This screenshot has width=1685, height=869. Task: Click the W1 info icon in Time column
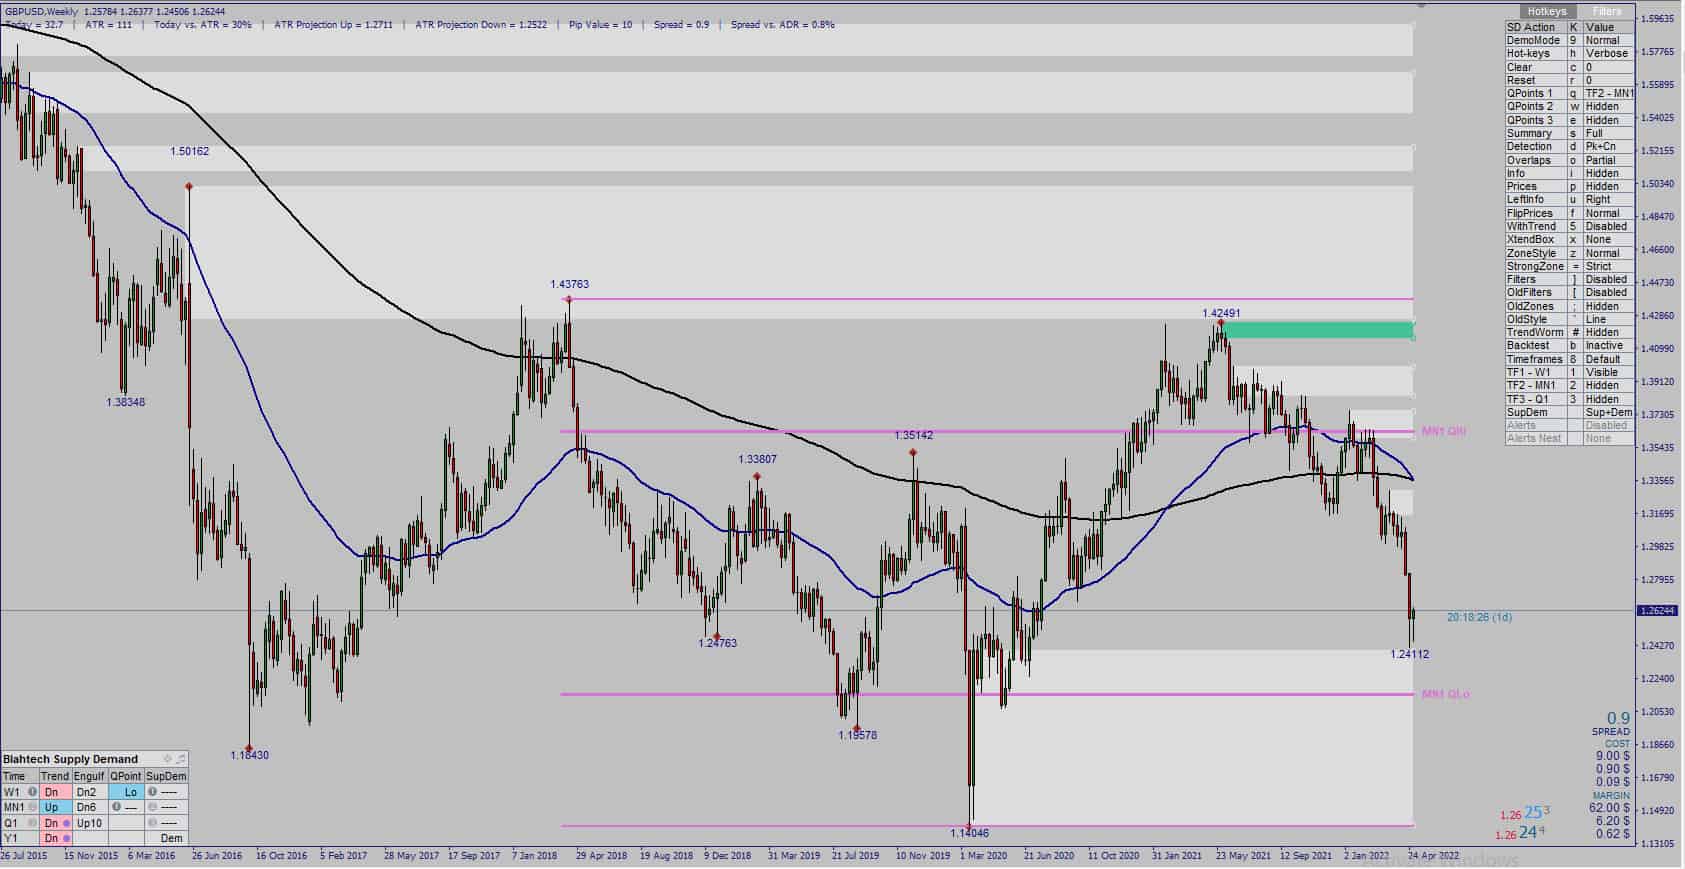(32, 792)
